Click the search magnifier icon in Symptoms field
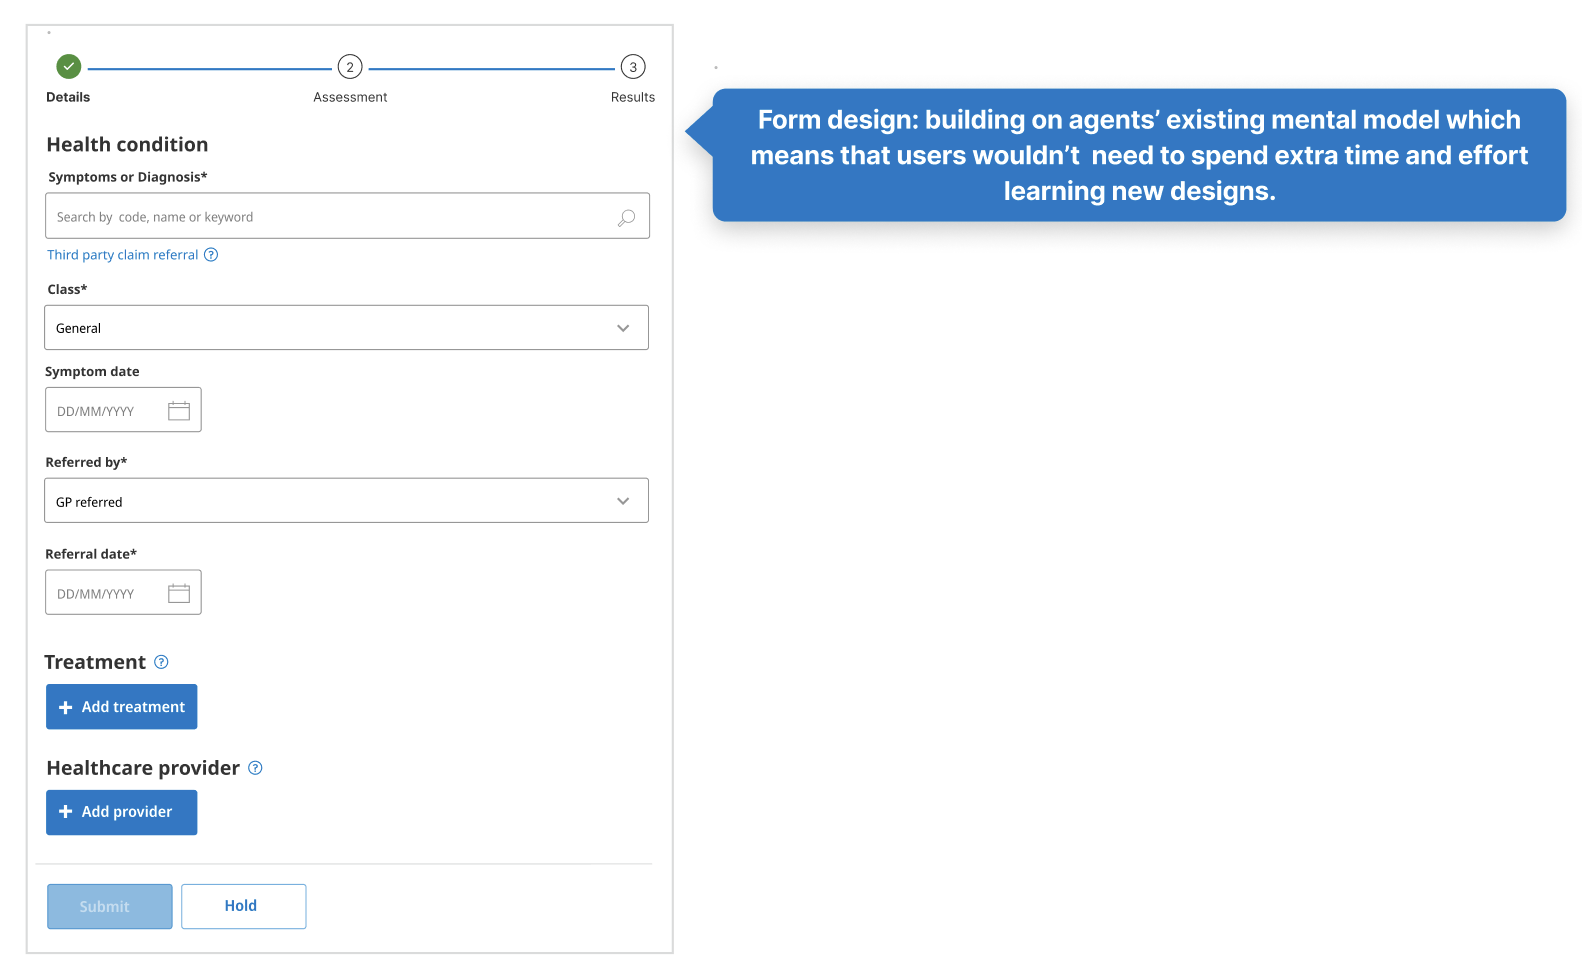Image resolution: width=1582 pixels, height=966 pixels. [x=626, y=217]
